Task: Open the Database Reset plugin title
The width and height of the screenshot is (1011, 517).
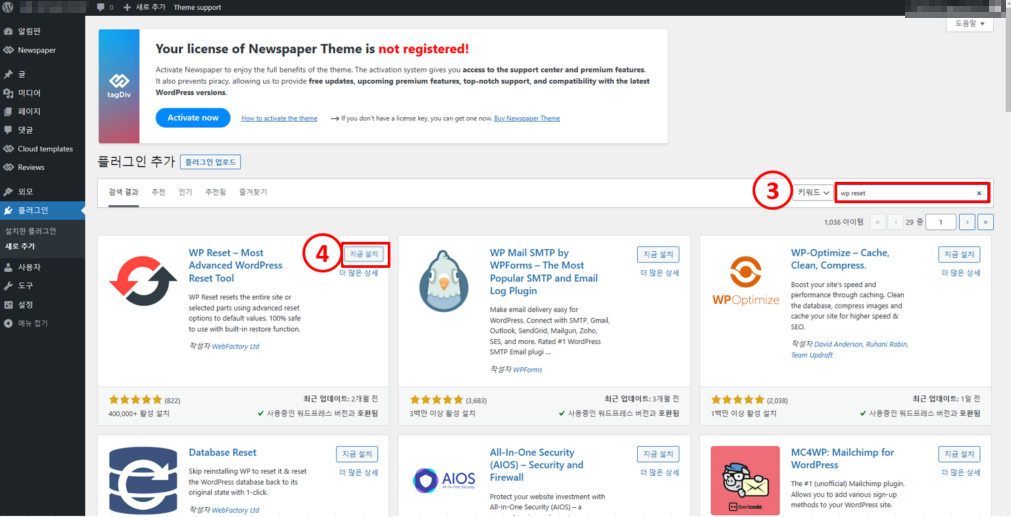Action: click(222, 453)
